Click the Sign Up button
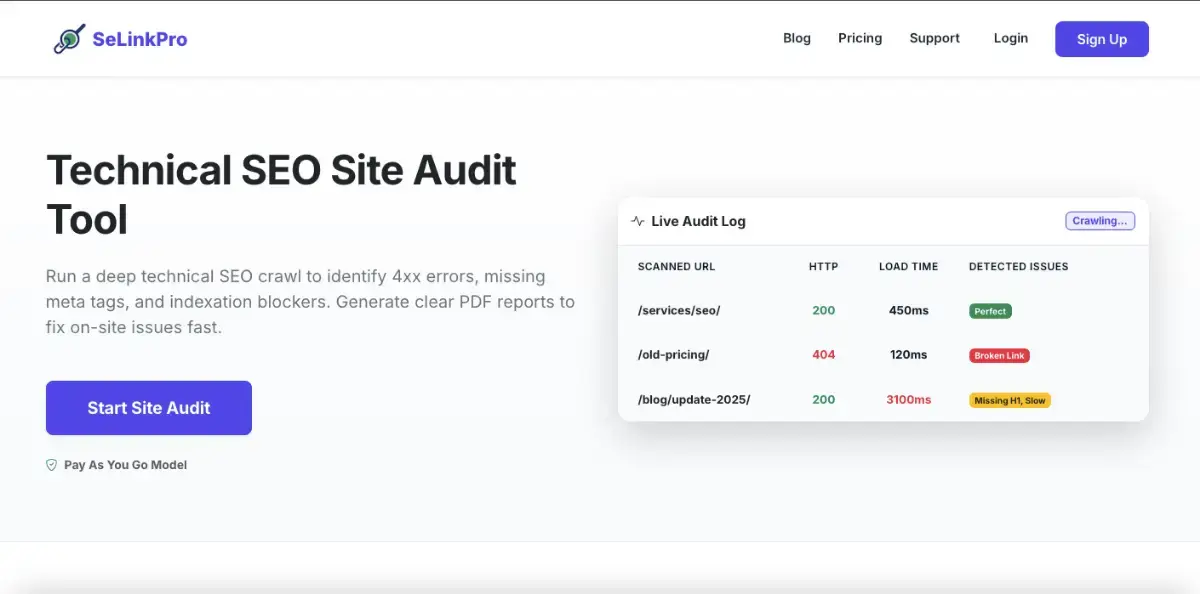The height and width of the screenshot is (594, 1200). pos(1102,39)
